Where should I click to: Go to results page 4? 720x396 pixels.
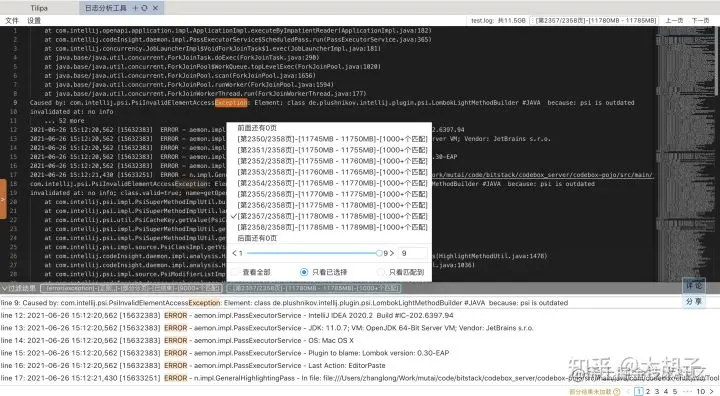click(x=666, y=391)
